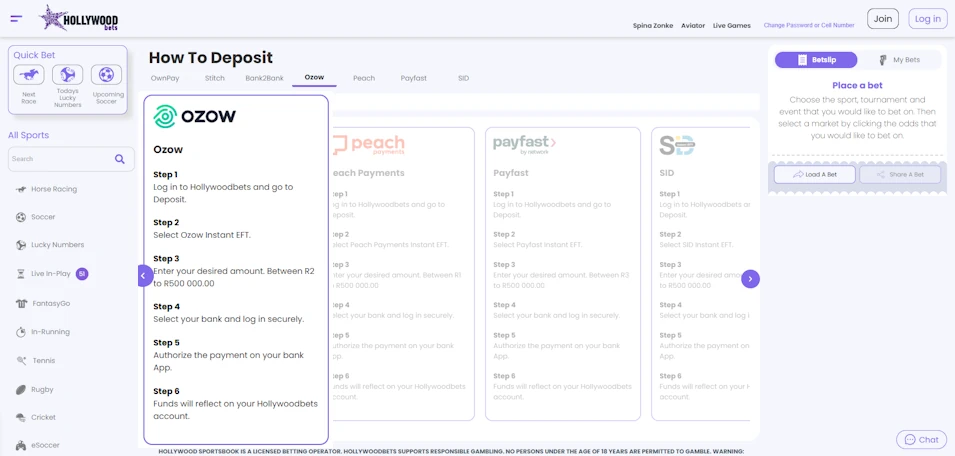Switch to the Bank2Bank tab
The height and width of the screenshot is (456, 955).
coord(264,78)
